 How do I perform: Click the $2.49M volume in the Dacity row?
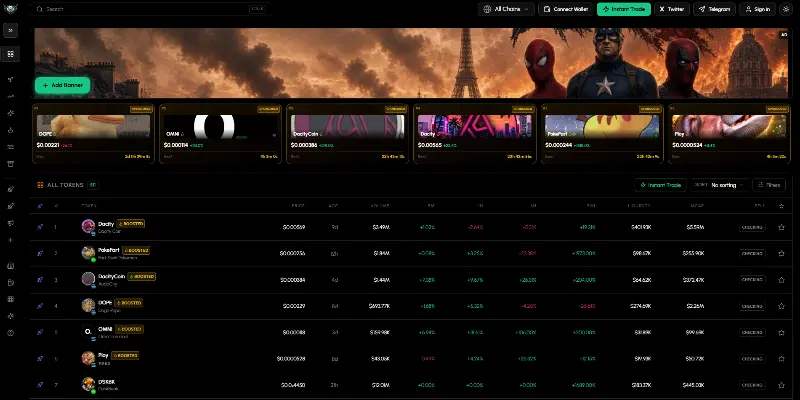pyautogui.click(x=381, y=227)
